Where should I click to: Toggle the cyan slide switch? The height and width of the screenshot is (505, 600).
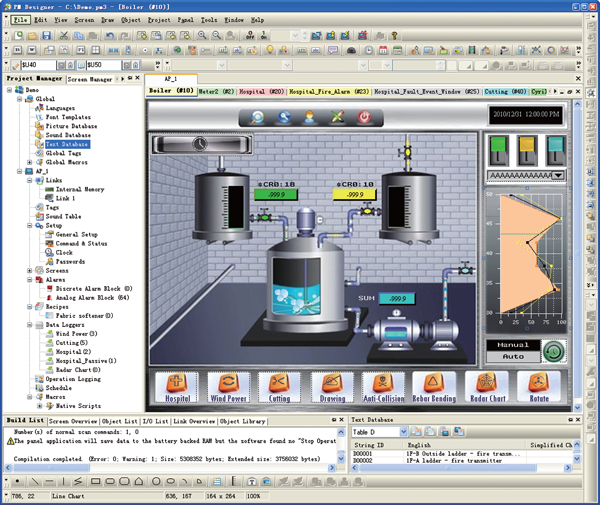point(555,150)
